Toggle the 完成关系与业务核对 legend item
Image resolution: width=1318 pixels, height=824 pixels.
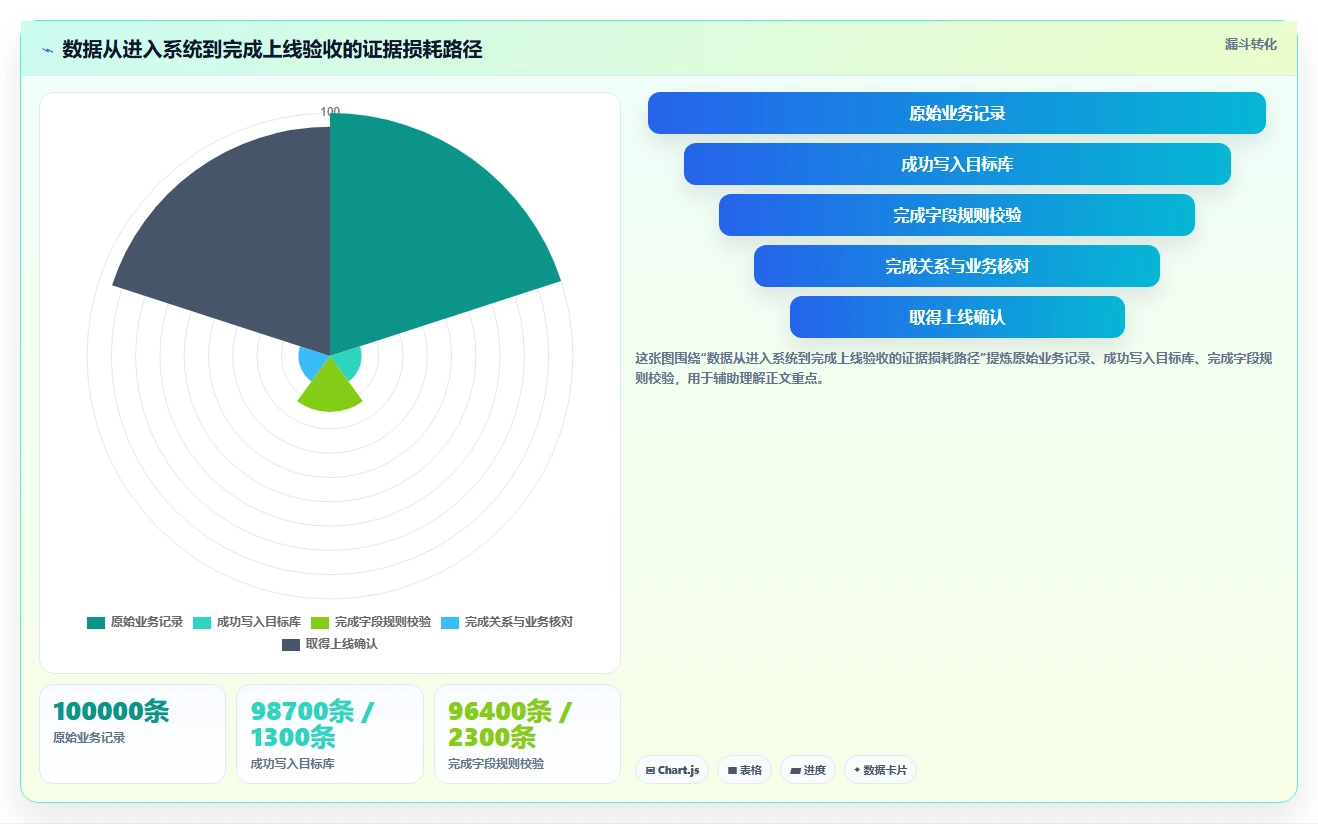click(507, 622)
